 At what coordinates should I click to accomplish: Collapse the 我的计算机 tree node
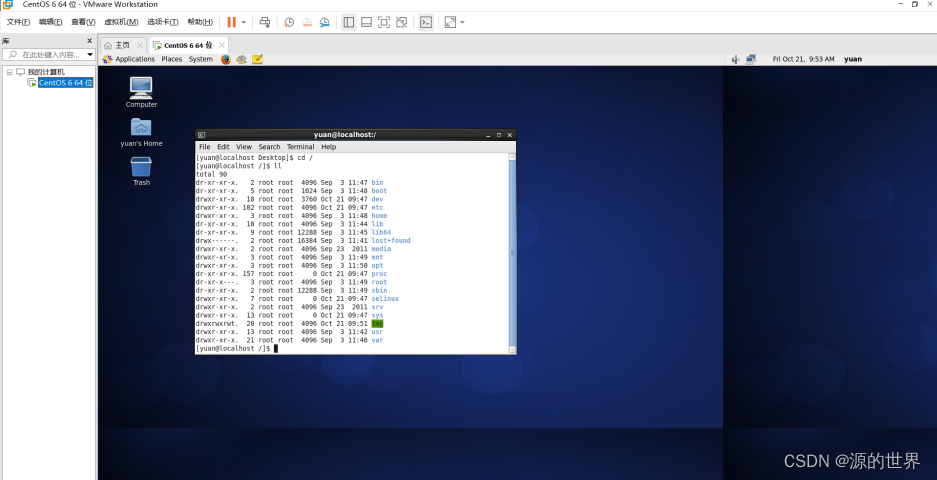pos(9,72)
